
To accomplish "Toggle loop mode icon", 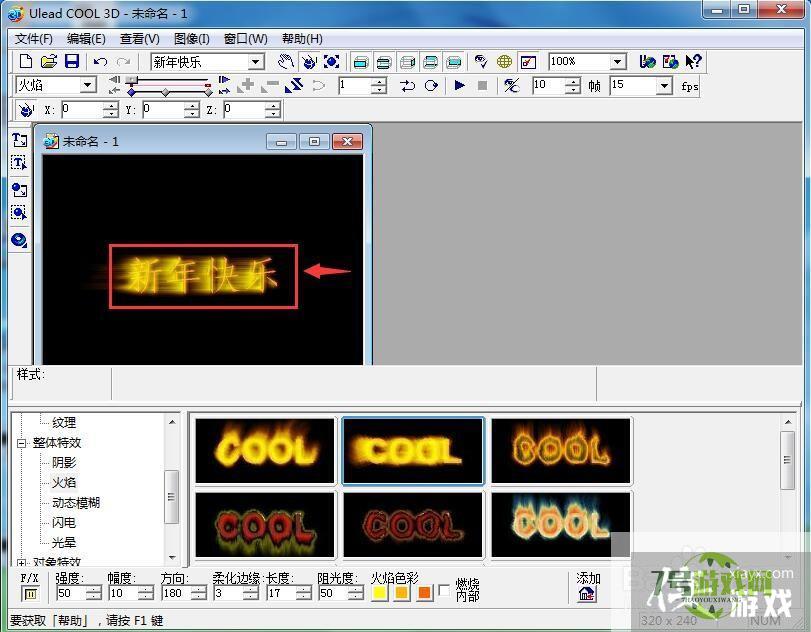I will tap(431, 85).
